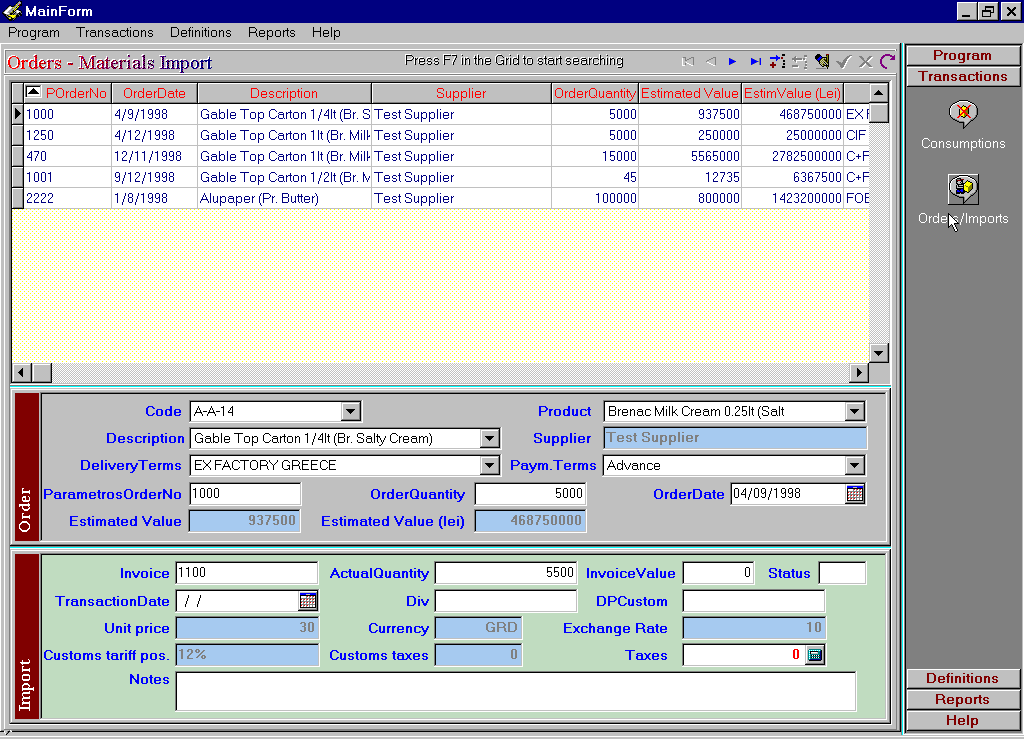Click the Definitions sidebar button
This screenshot has height=739, width=1024.
[962, 678]
